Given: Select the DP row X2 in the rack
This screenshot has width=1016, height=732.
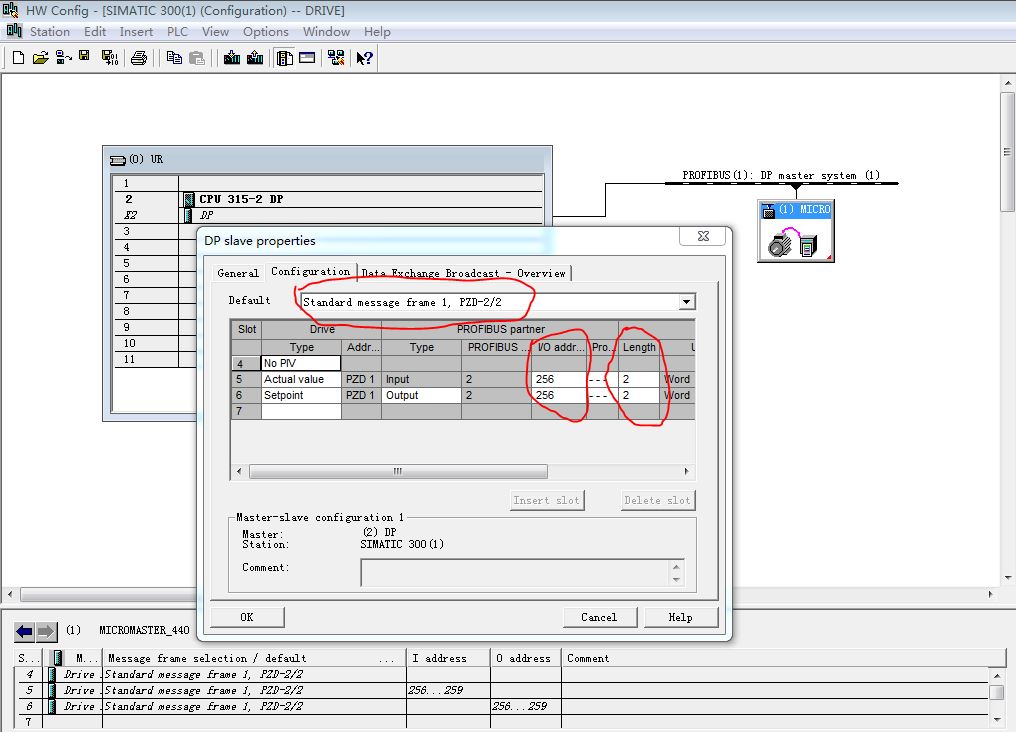Looking at the screenshot, I should coord(360,215).
